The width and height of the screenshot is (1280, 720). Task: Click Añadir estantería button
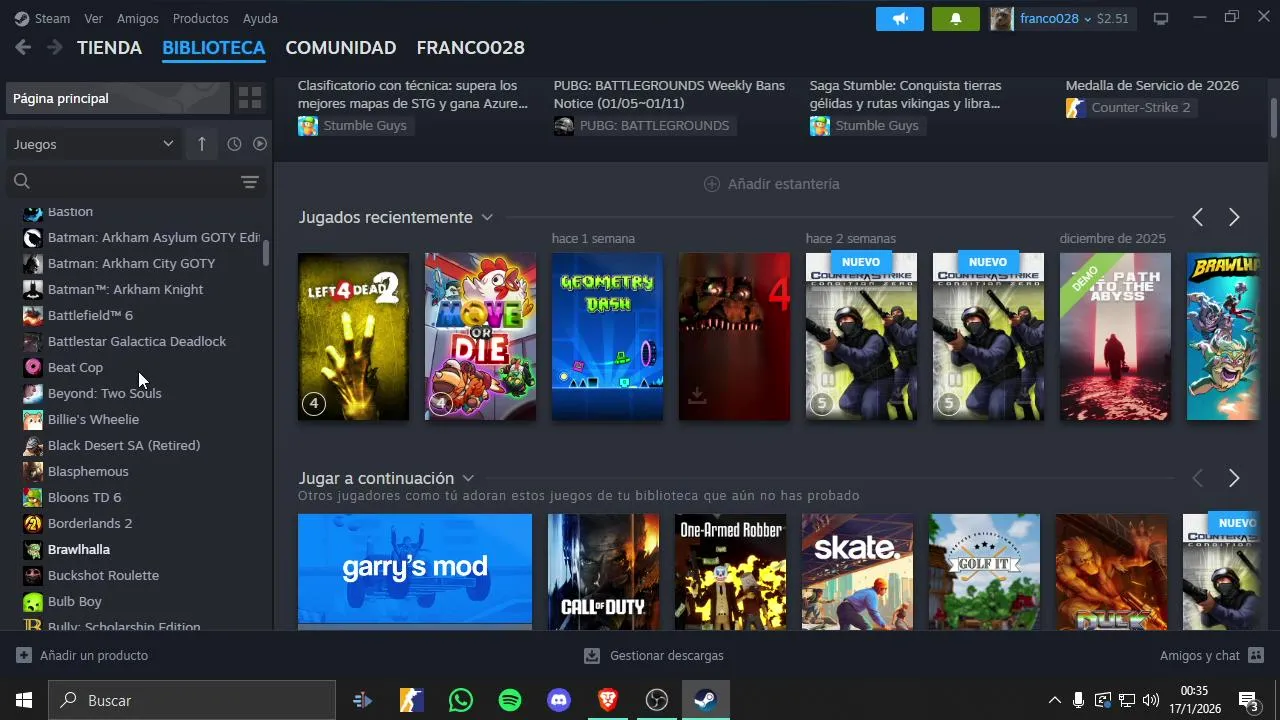pyautogui.click(x=772, y=184)
